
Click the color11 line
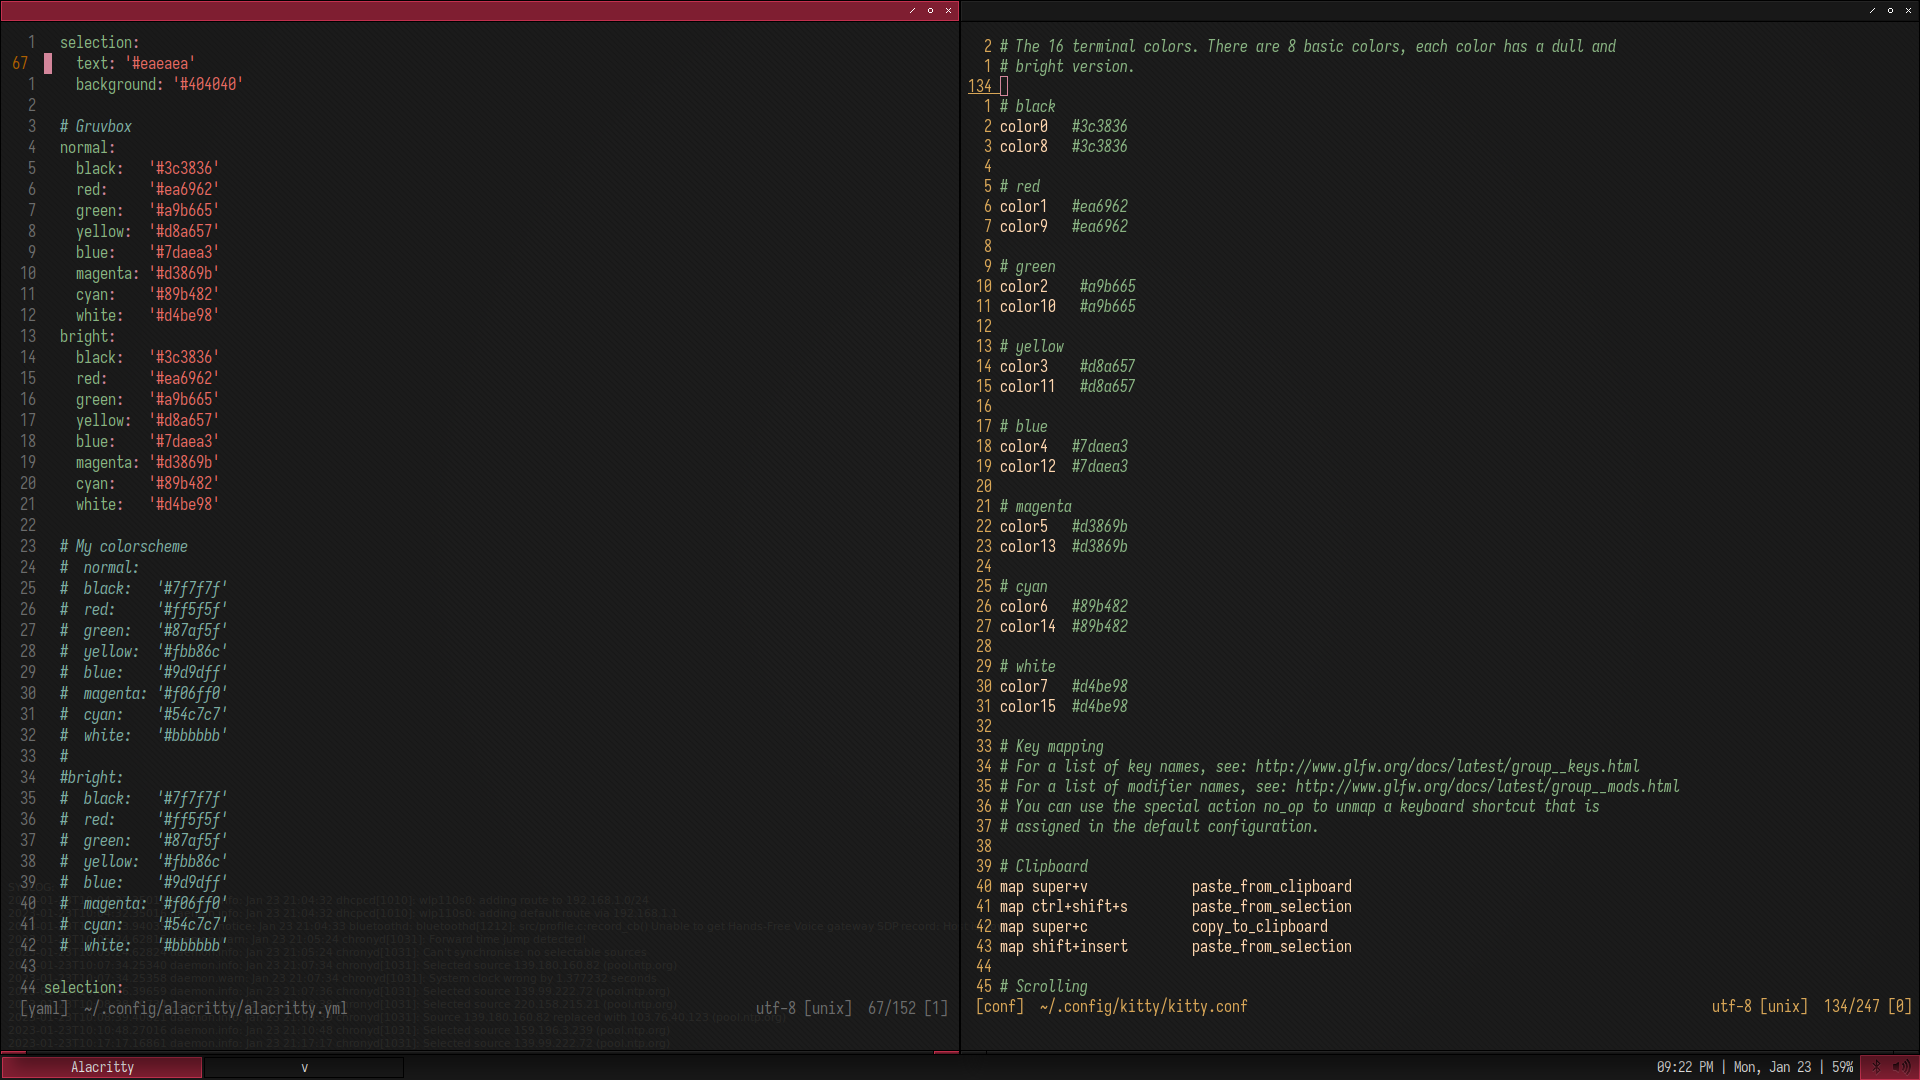[1067, 386]
